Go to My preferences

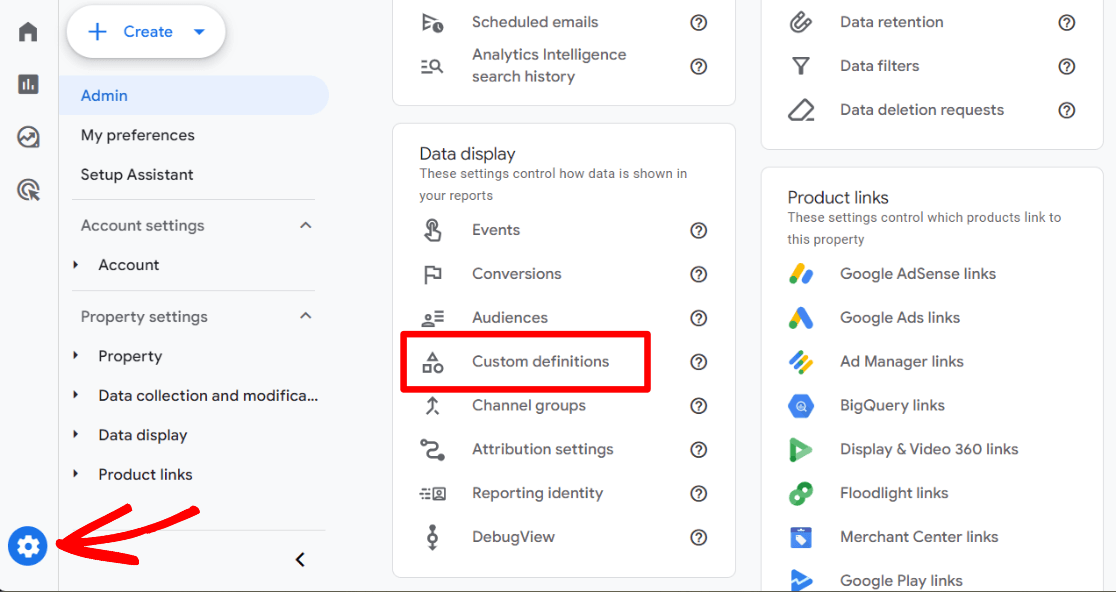(138, 135)
